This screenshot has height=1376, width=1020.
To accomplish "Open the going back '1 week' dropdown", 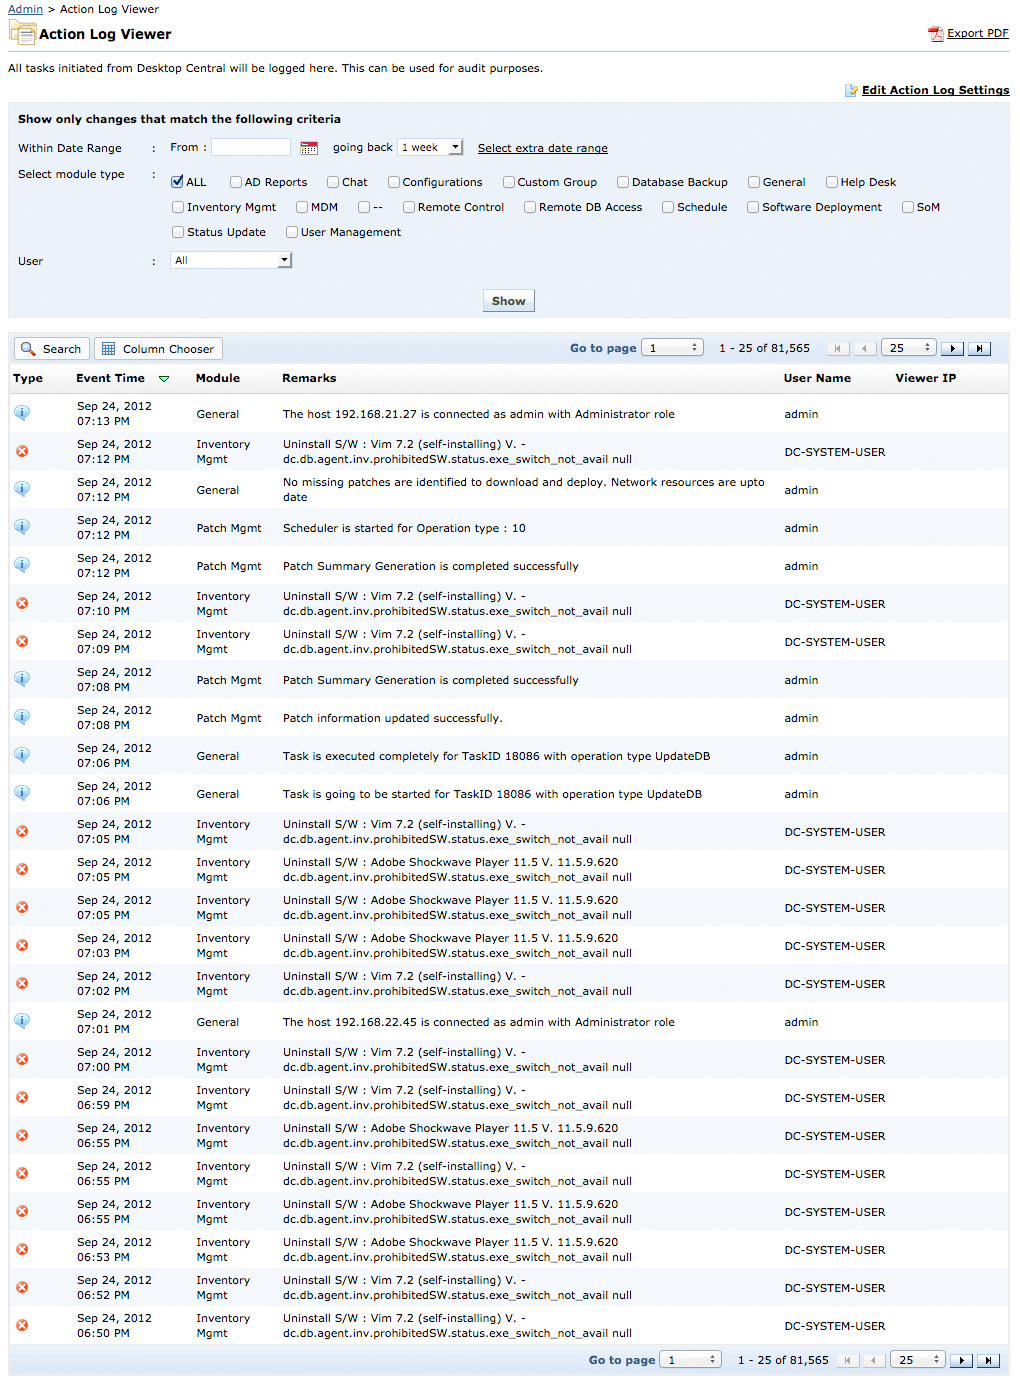I will tap(430, 147).
